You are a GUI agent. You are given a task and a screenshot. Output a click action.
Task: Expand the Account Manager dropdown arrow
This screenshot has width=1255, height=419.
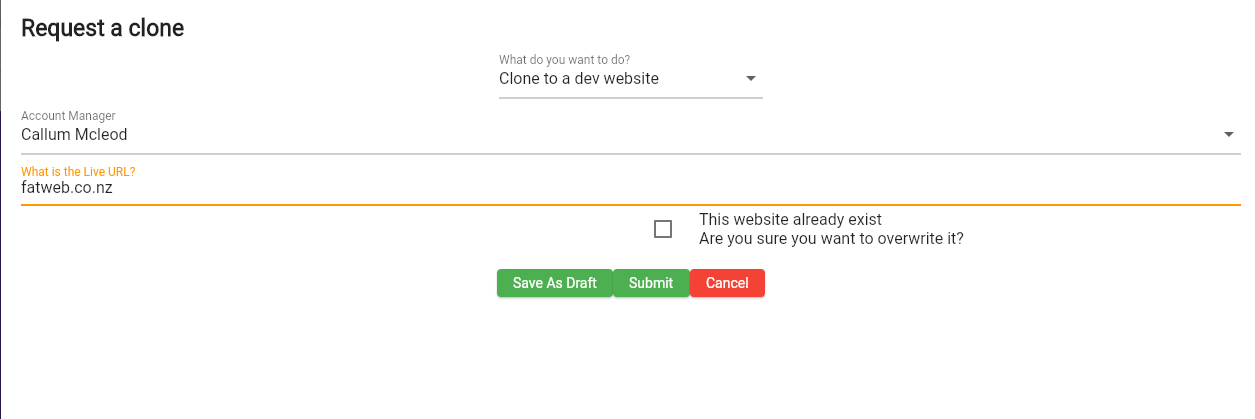[x=1229, y=135]
